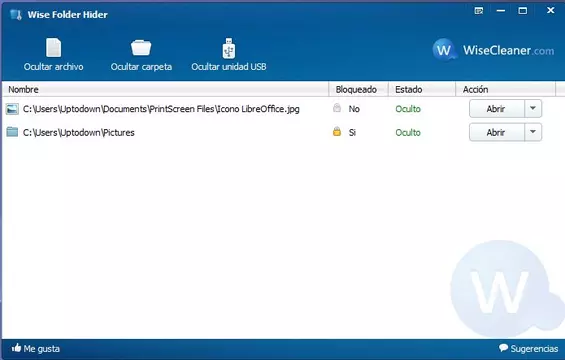Click Abrir for the Pictures folder
Screen dimensions: 565x360
496,133
